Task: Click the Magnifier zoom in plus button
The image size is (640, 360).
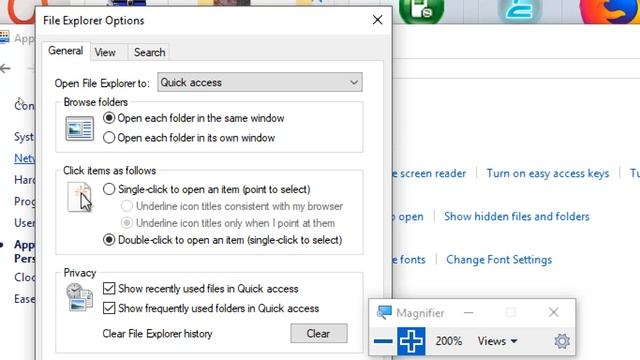Action: point(411,341)
